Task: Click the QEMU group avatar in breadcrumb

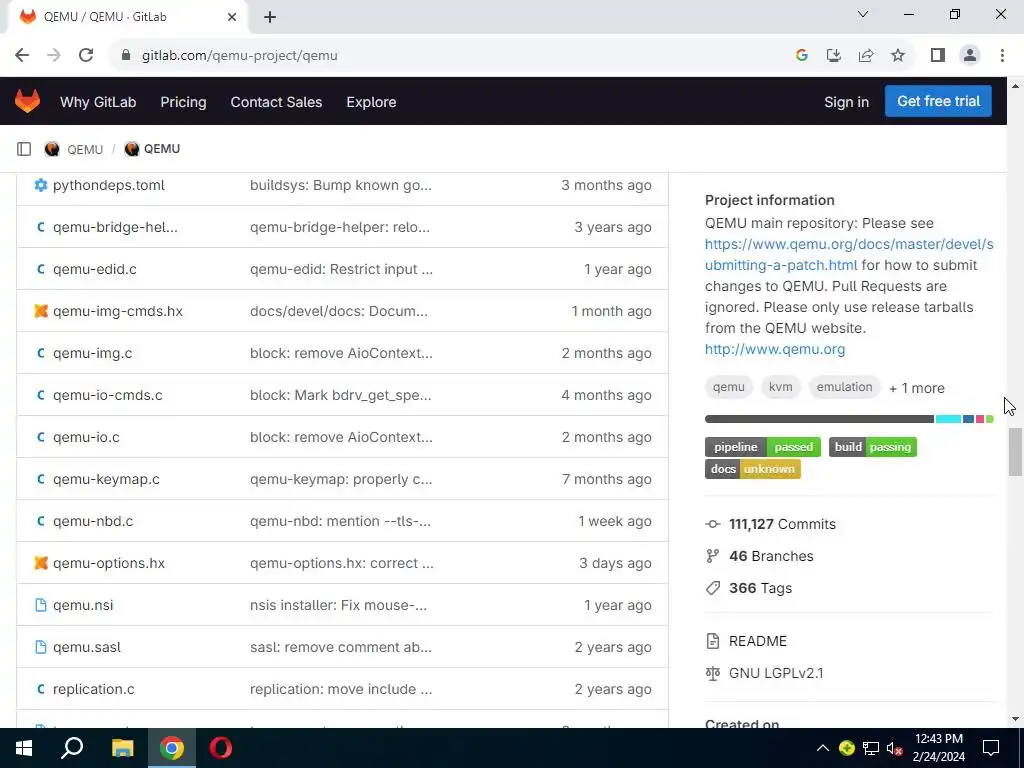Action: point(52,149)
